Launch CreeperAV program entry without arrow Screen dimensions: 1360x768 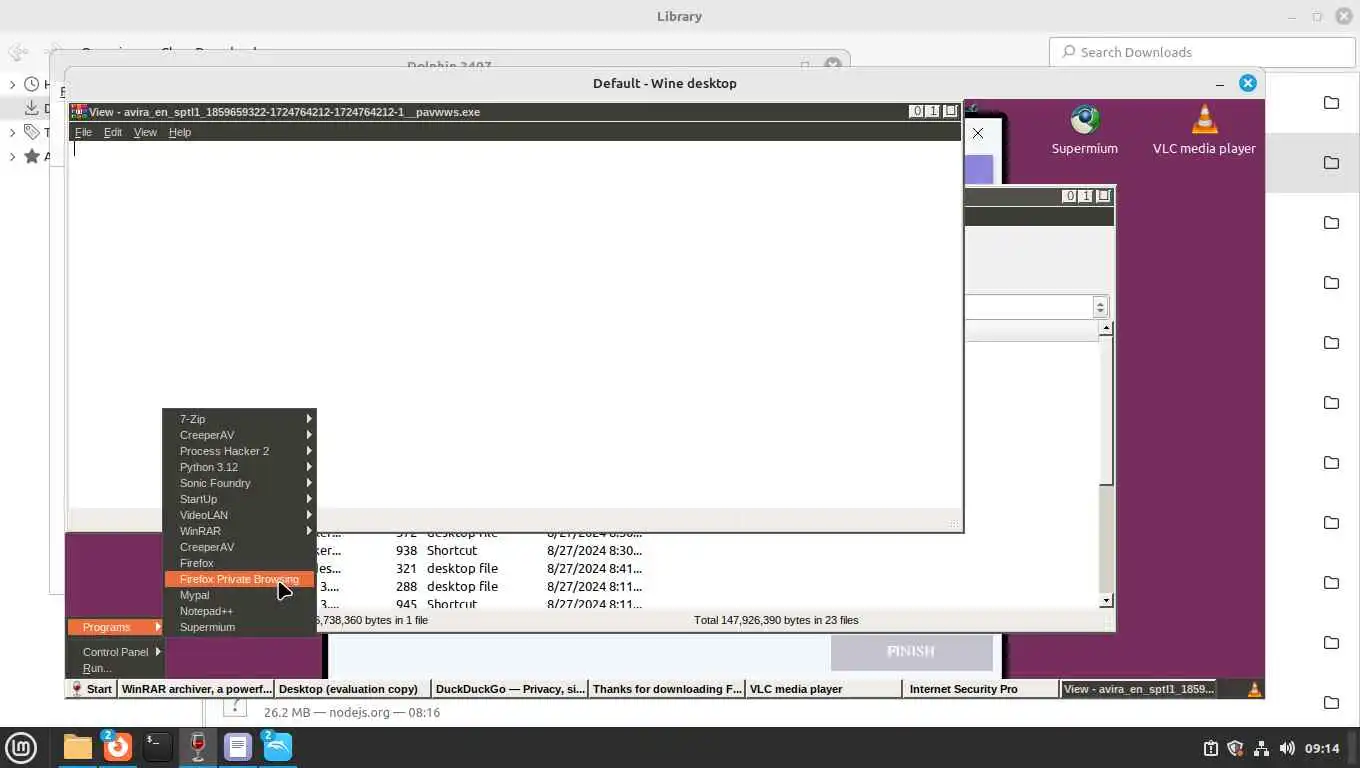tap(239, 547)
